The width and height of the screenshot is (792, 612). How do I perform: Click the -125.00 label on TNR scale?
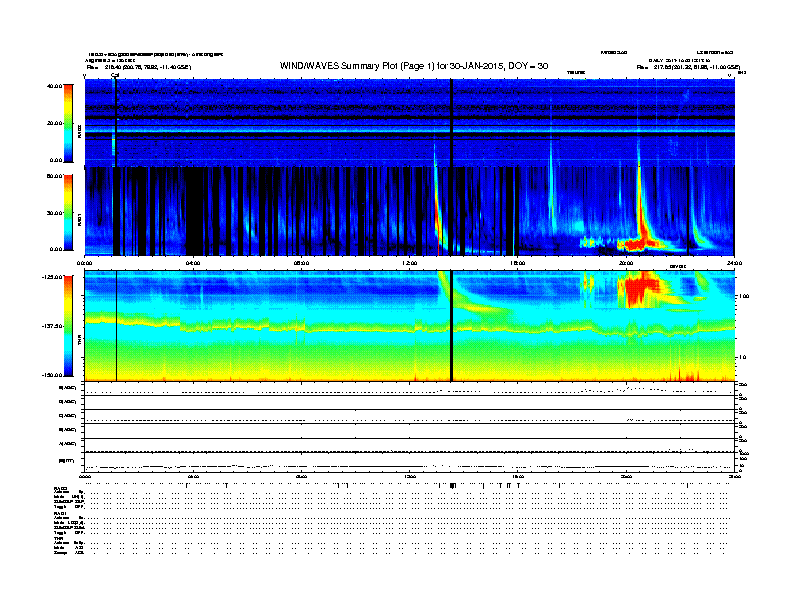[52, 277]
